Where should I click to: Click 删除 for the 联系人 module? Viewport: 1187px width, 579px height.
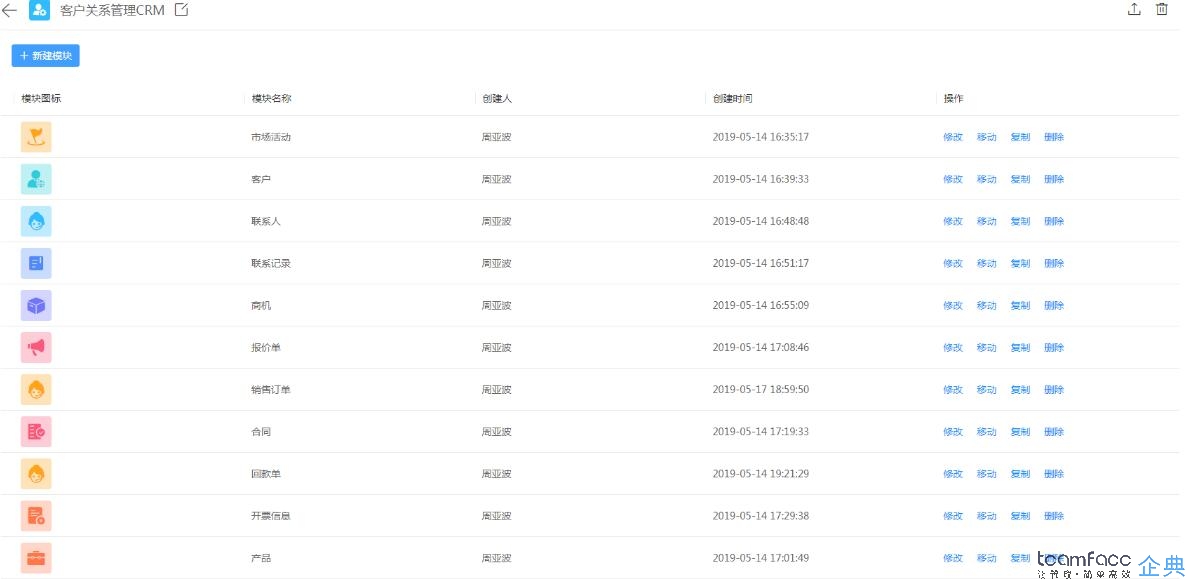click(1054, 222)
